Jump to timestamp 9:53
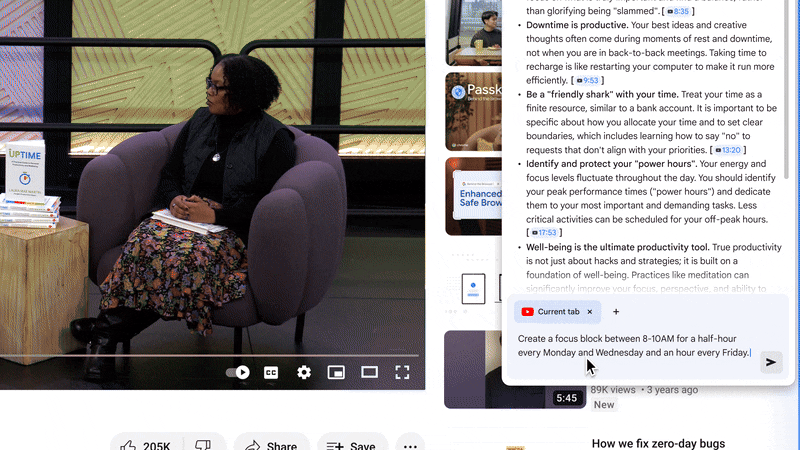This screenshot has height=450, width=800. pyautogui.click(x=587, y=81)
